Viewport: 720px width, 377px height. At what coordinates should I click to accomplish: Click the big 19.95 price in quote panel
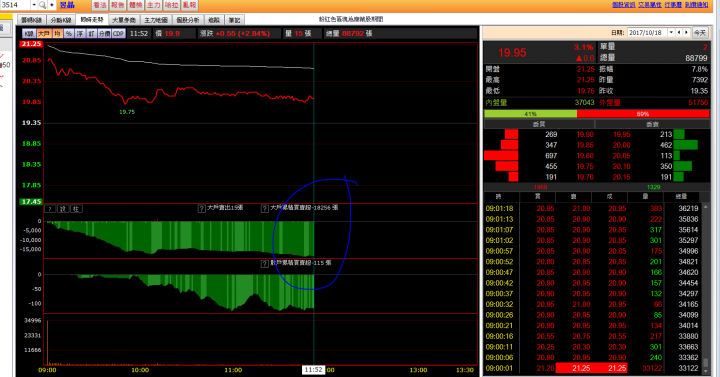tap(512, 53)
